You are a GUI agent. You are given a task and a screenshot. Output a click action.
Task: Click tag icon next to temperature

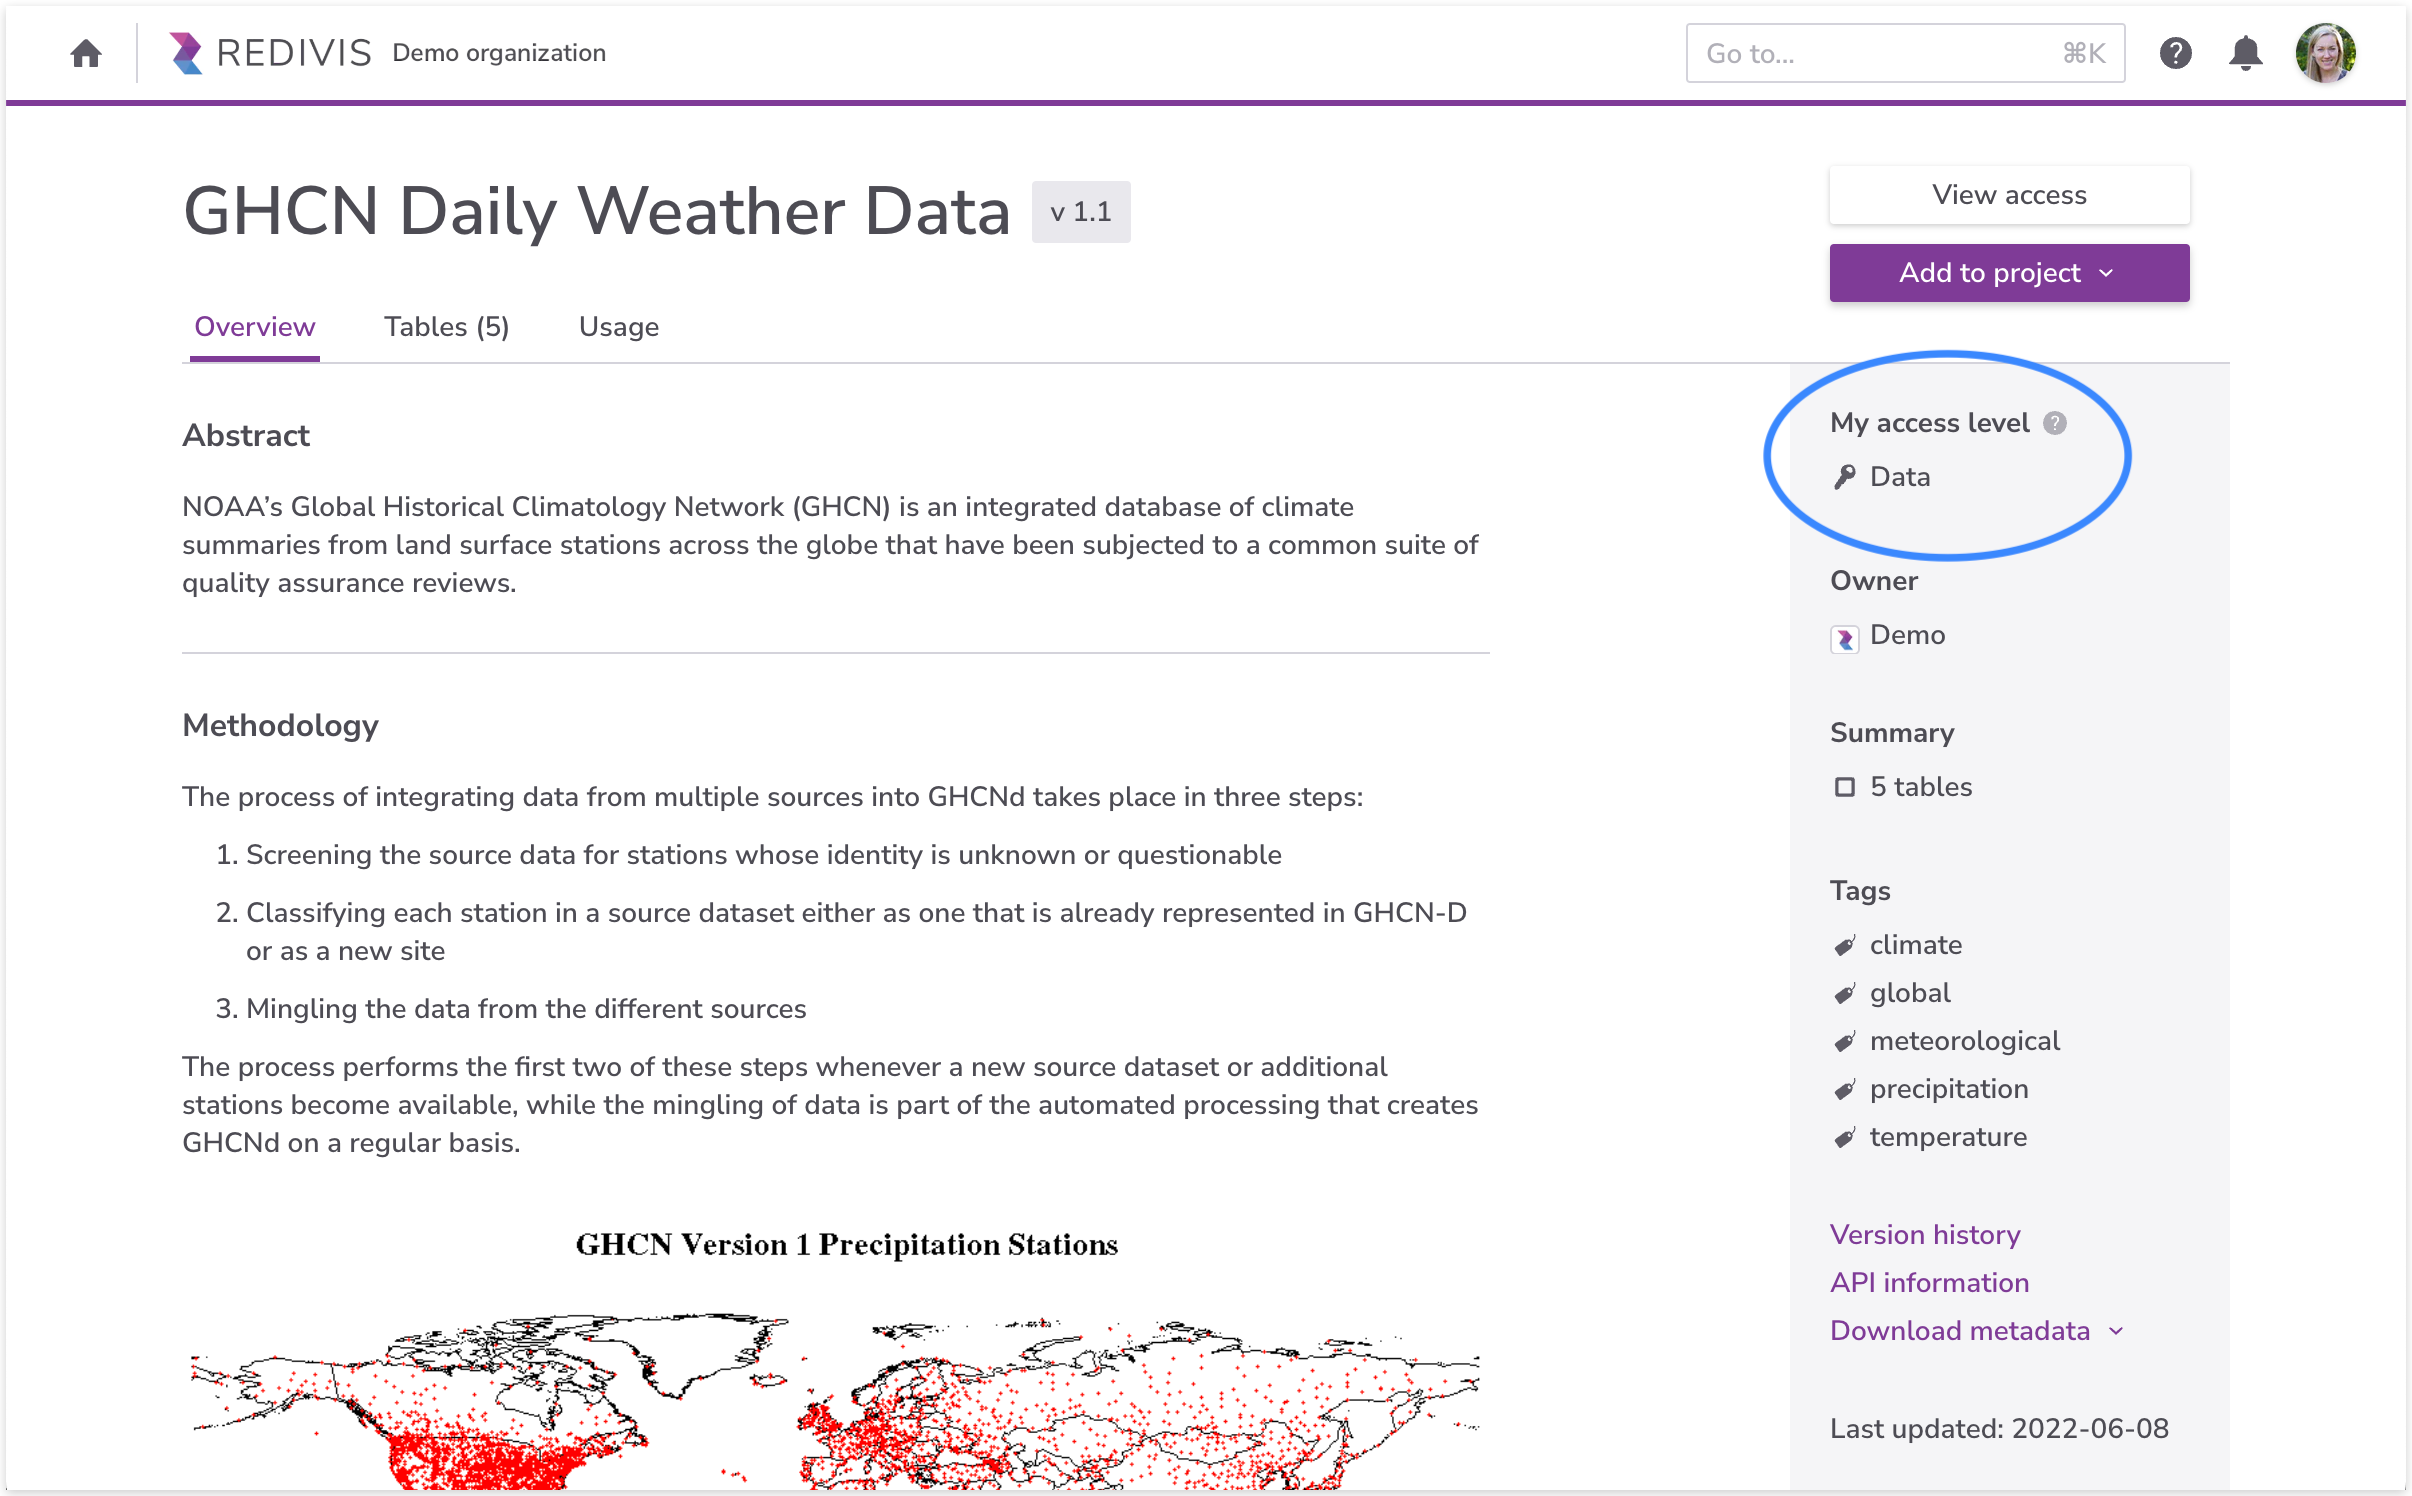(1844, 1137)
